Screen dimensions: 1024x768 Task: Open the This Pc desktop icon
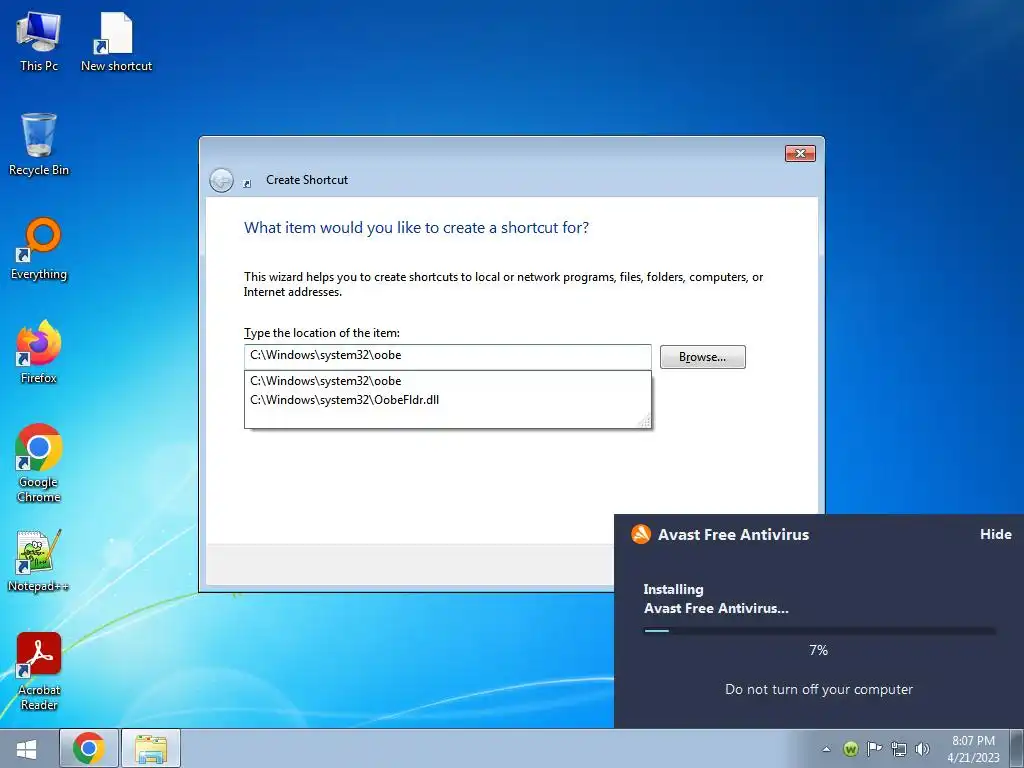pos(39,42)
